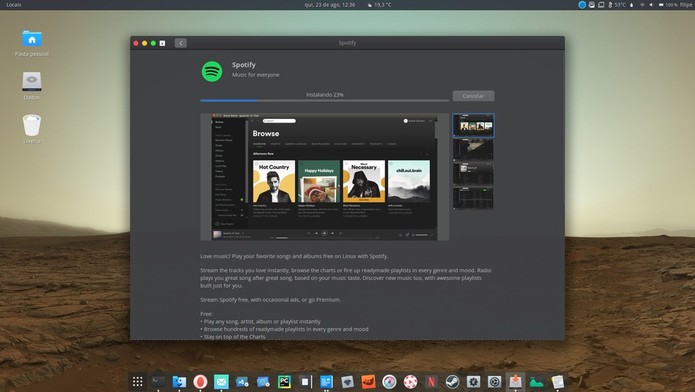Go back with the arrow button in header
695x392 pixels.
(180, 43)
